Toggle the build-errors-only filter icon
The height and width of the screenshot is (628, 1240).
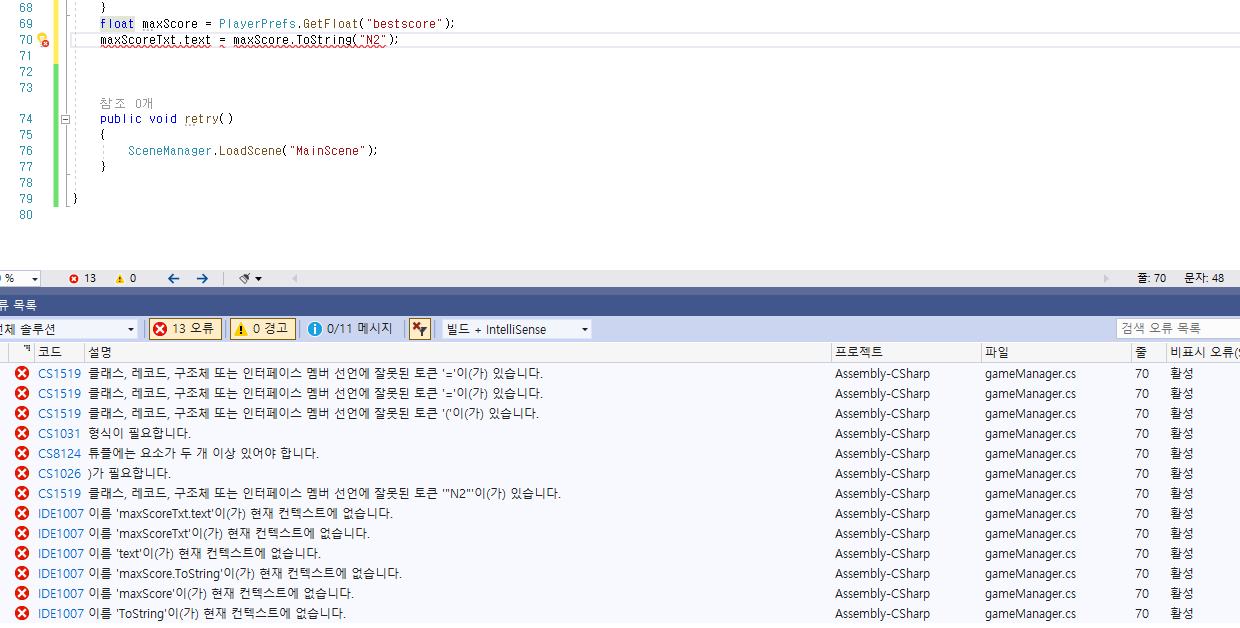tap(420, 329)
